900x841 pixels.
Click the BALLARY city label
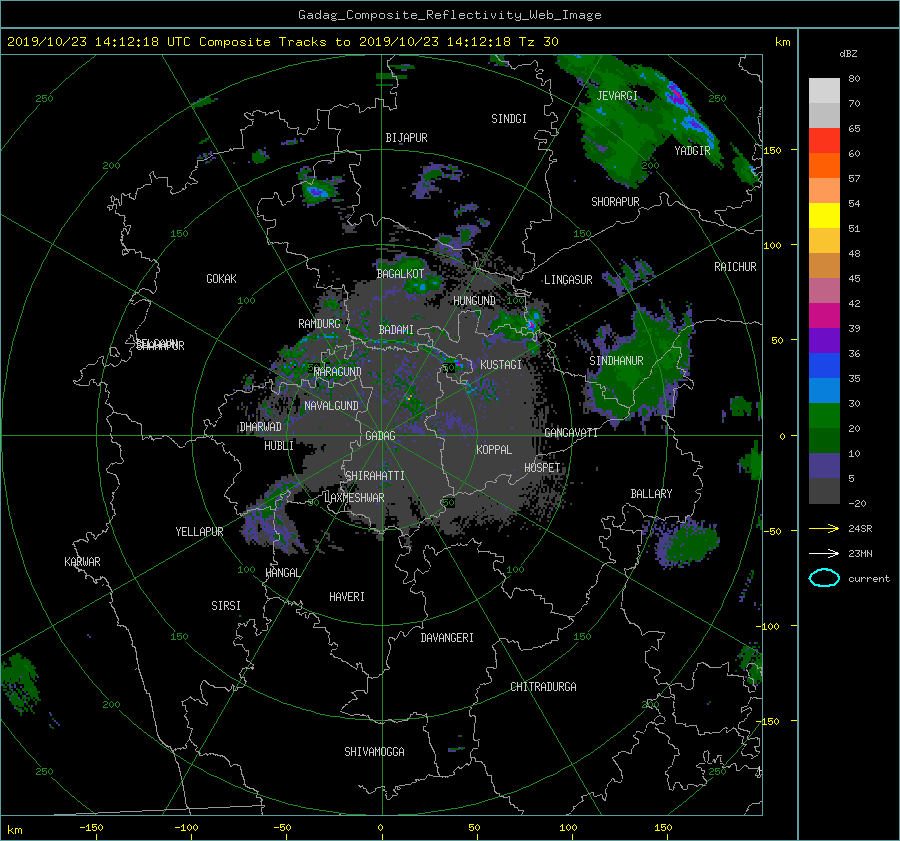click(651, 494)
